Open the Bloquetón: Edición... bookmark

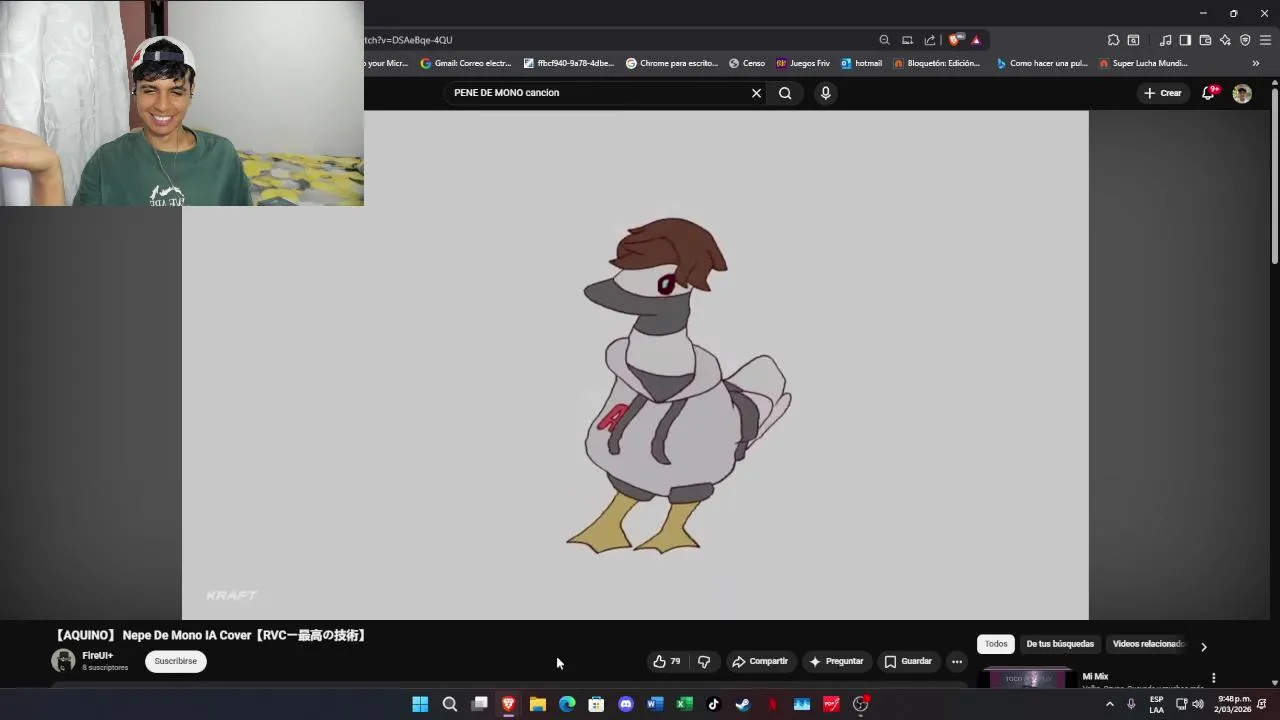937,63
